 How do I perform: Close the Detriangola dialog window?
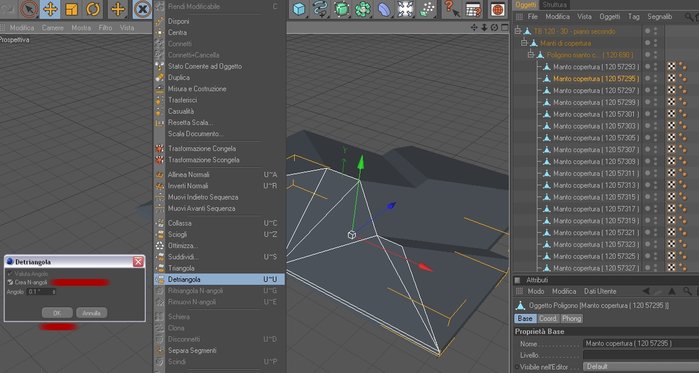(x=138, y=262)
